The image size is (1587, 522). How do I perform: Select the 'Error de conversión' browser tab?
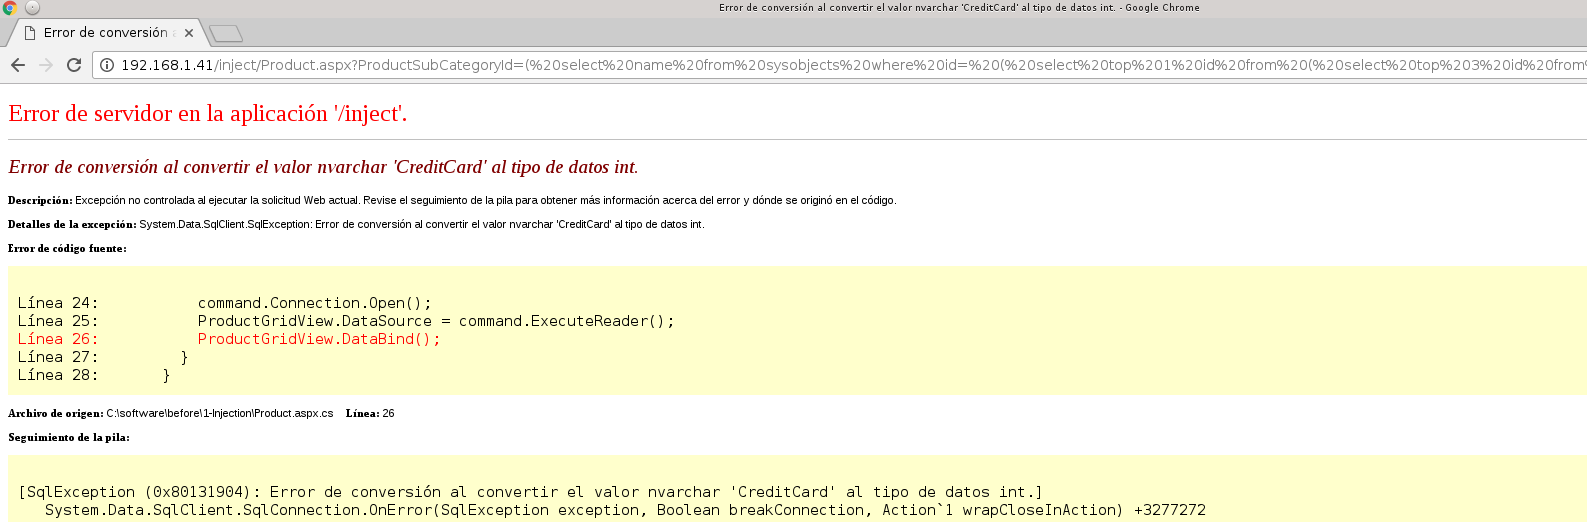coord(108,33)
